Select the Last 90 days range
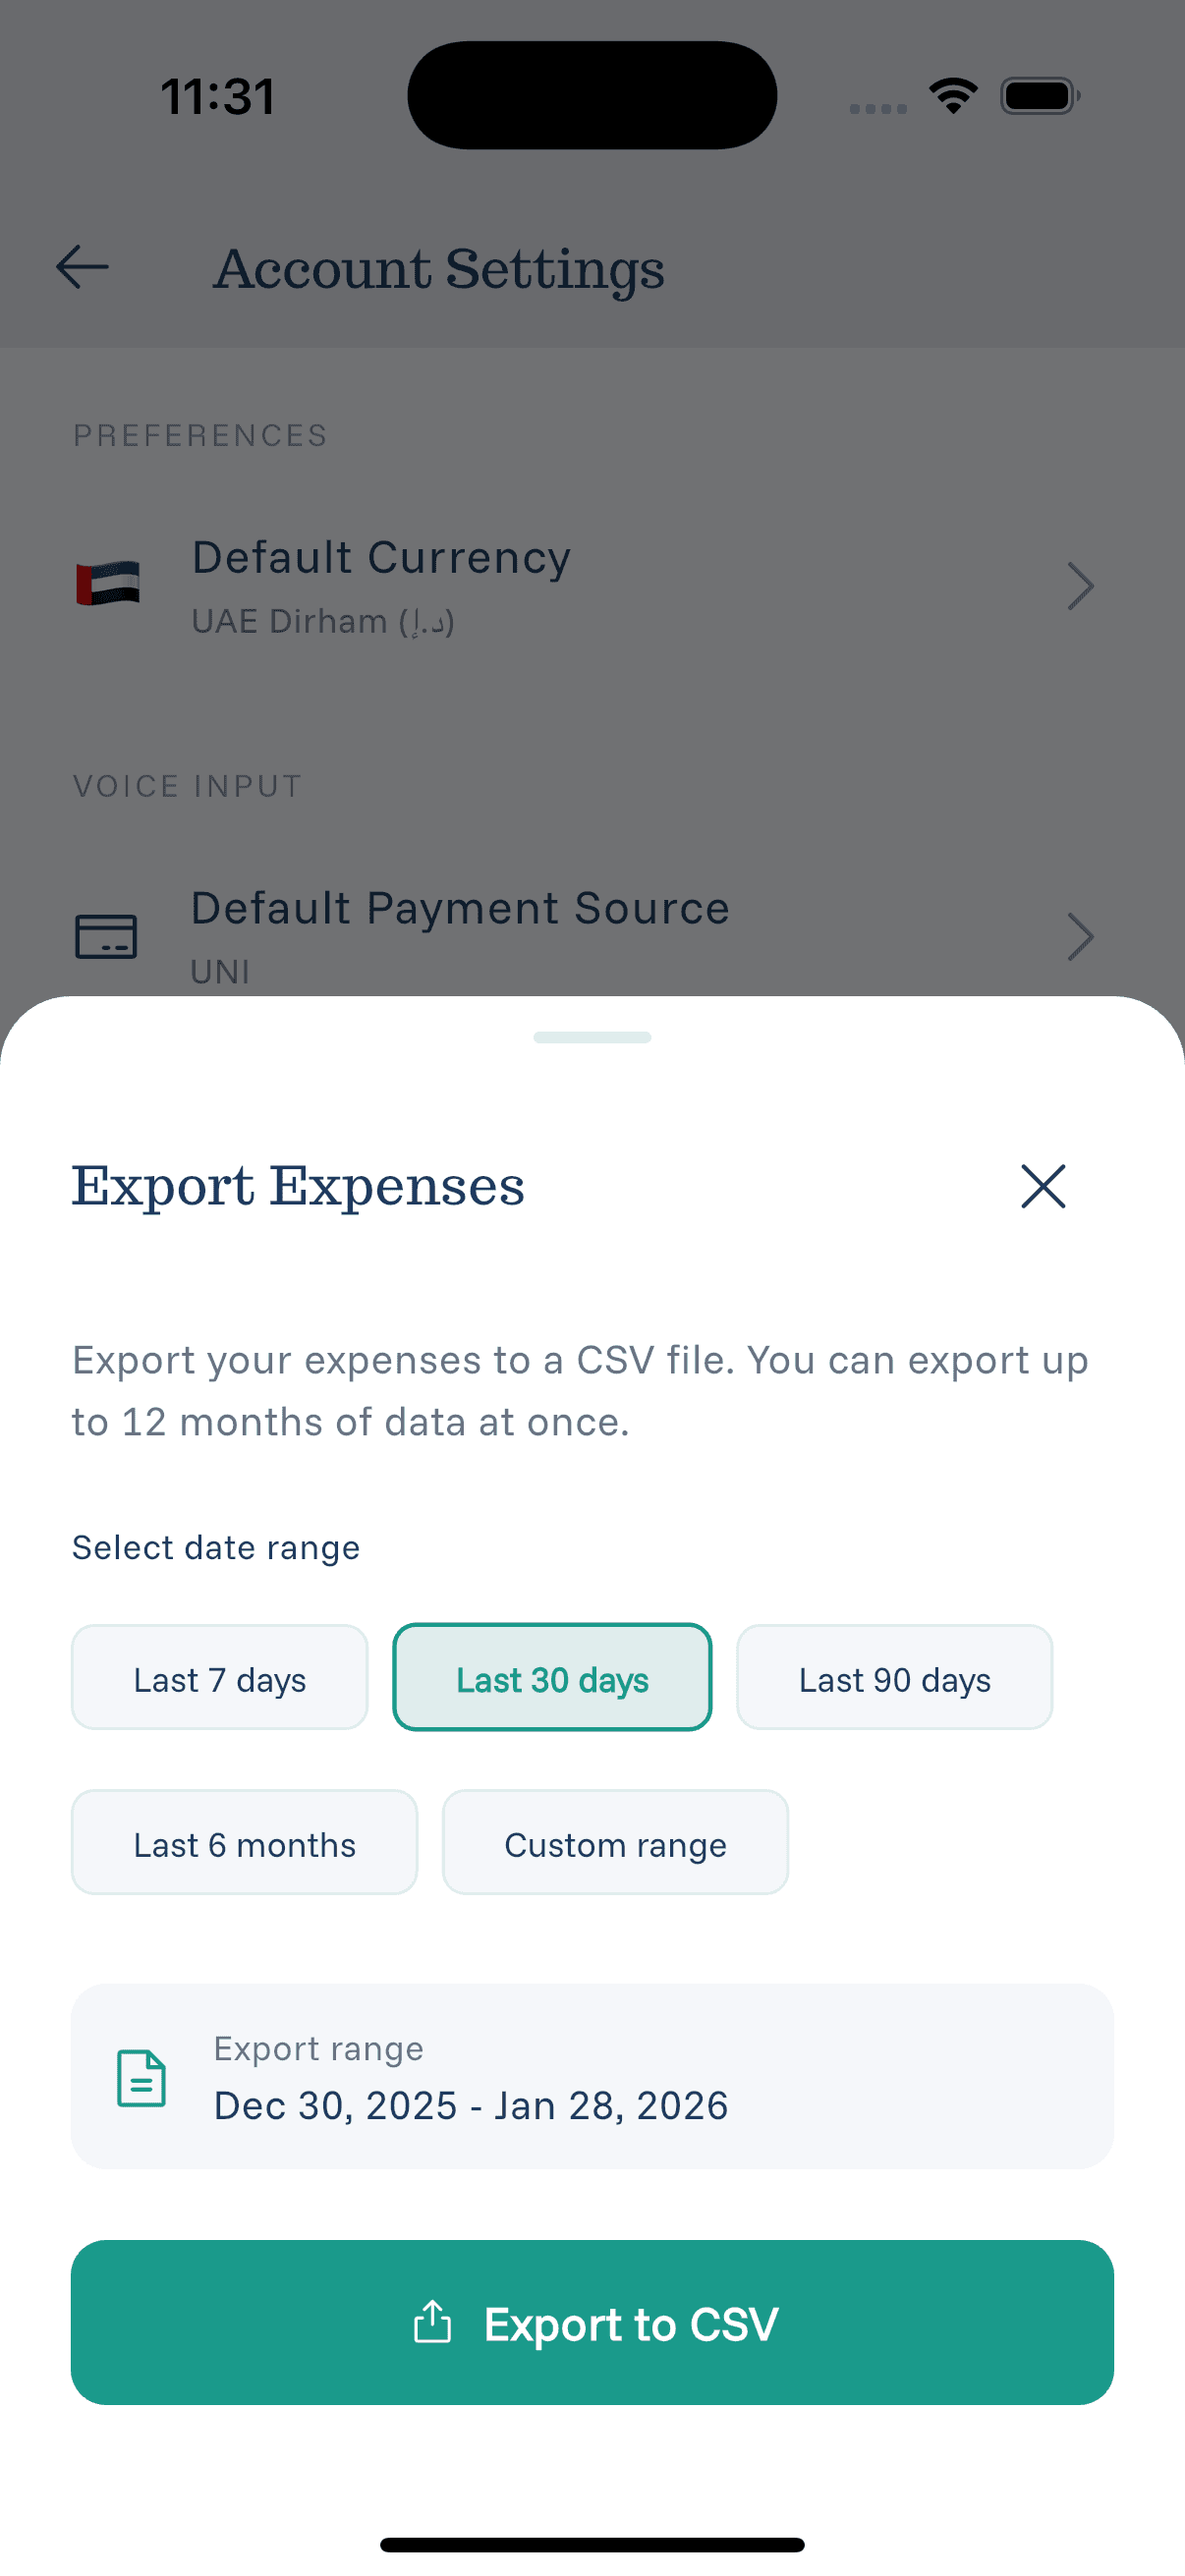 point(894,1678)
